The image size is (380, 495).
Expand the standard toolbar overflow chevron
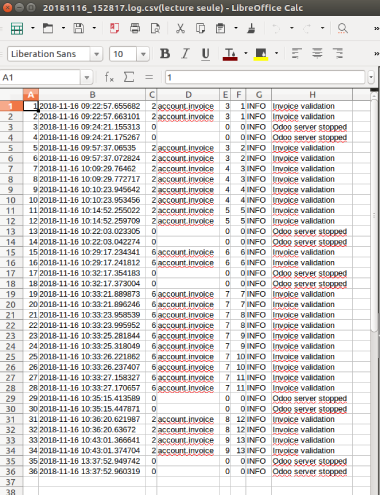[x=376, y=29]
